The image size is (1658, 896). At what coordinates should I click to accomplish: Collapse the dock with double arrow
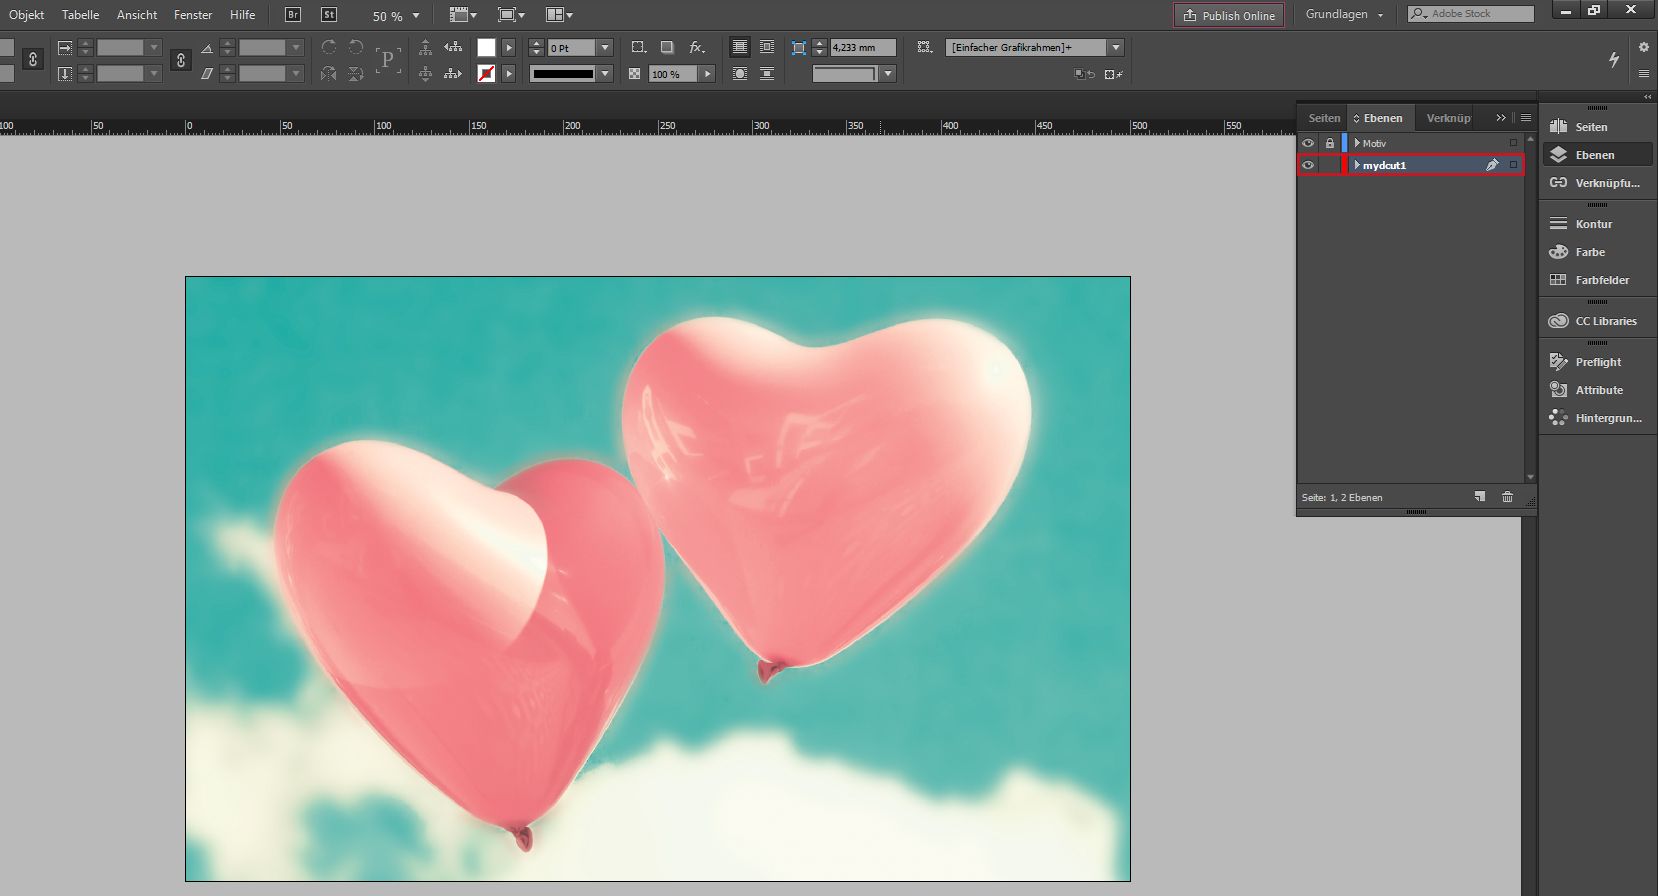[1648, 97]
